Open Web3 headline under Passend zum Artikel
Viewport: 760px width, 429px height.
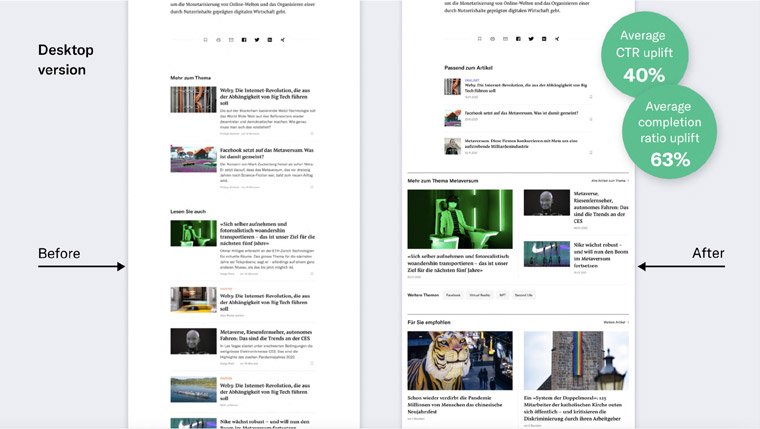pos(526,88)
